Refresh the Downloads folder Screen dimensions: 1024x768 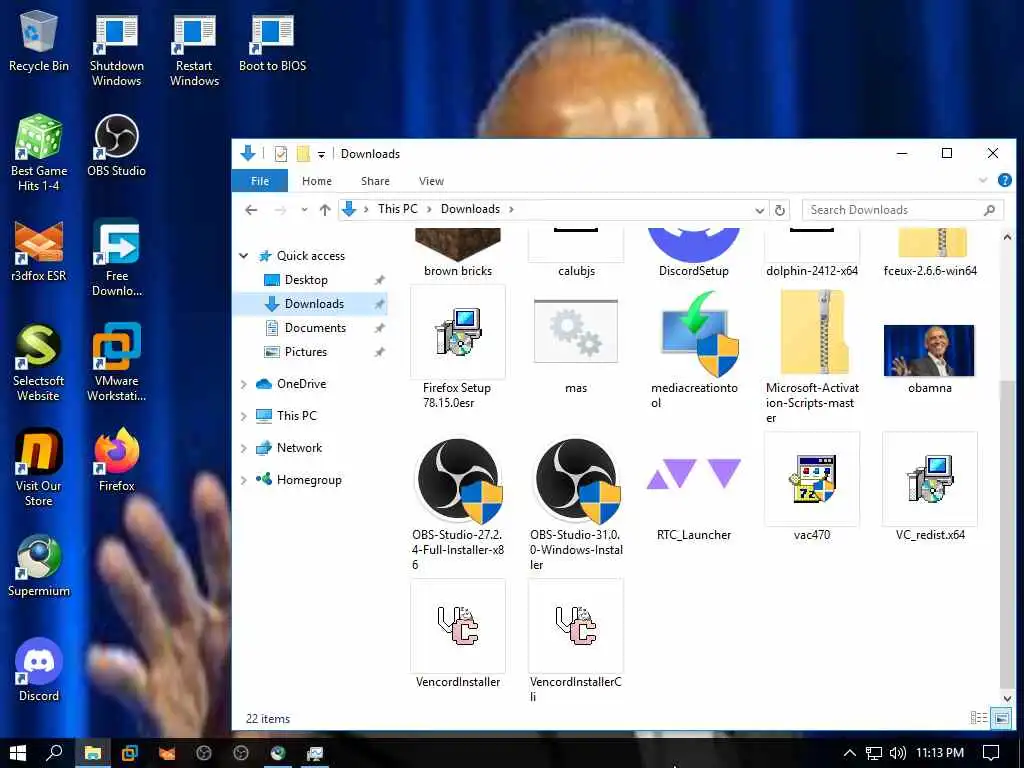pyautogui.click(x=780, y=210)
